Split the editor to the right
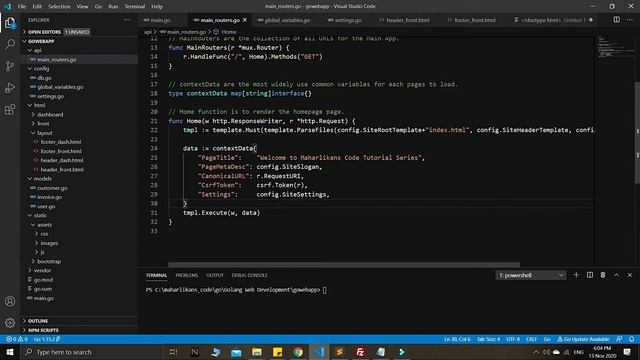This screenshot has width=640, height=360. (x=616, y=20)
